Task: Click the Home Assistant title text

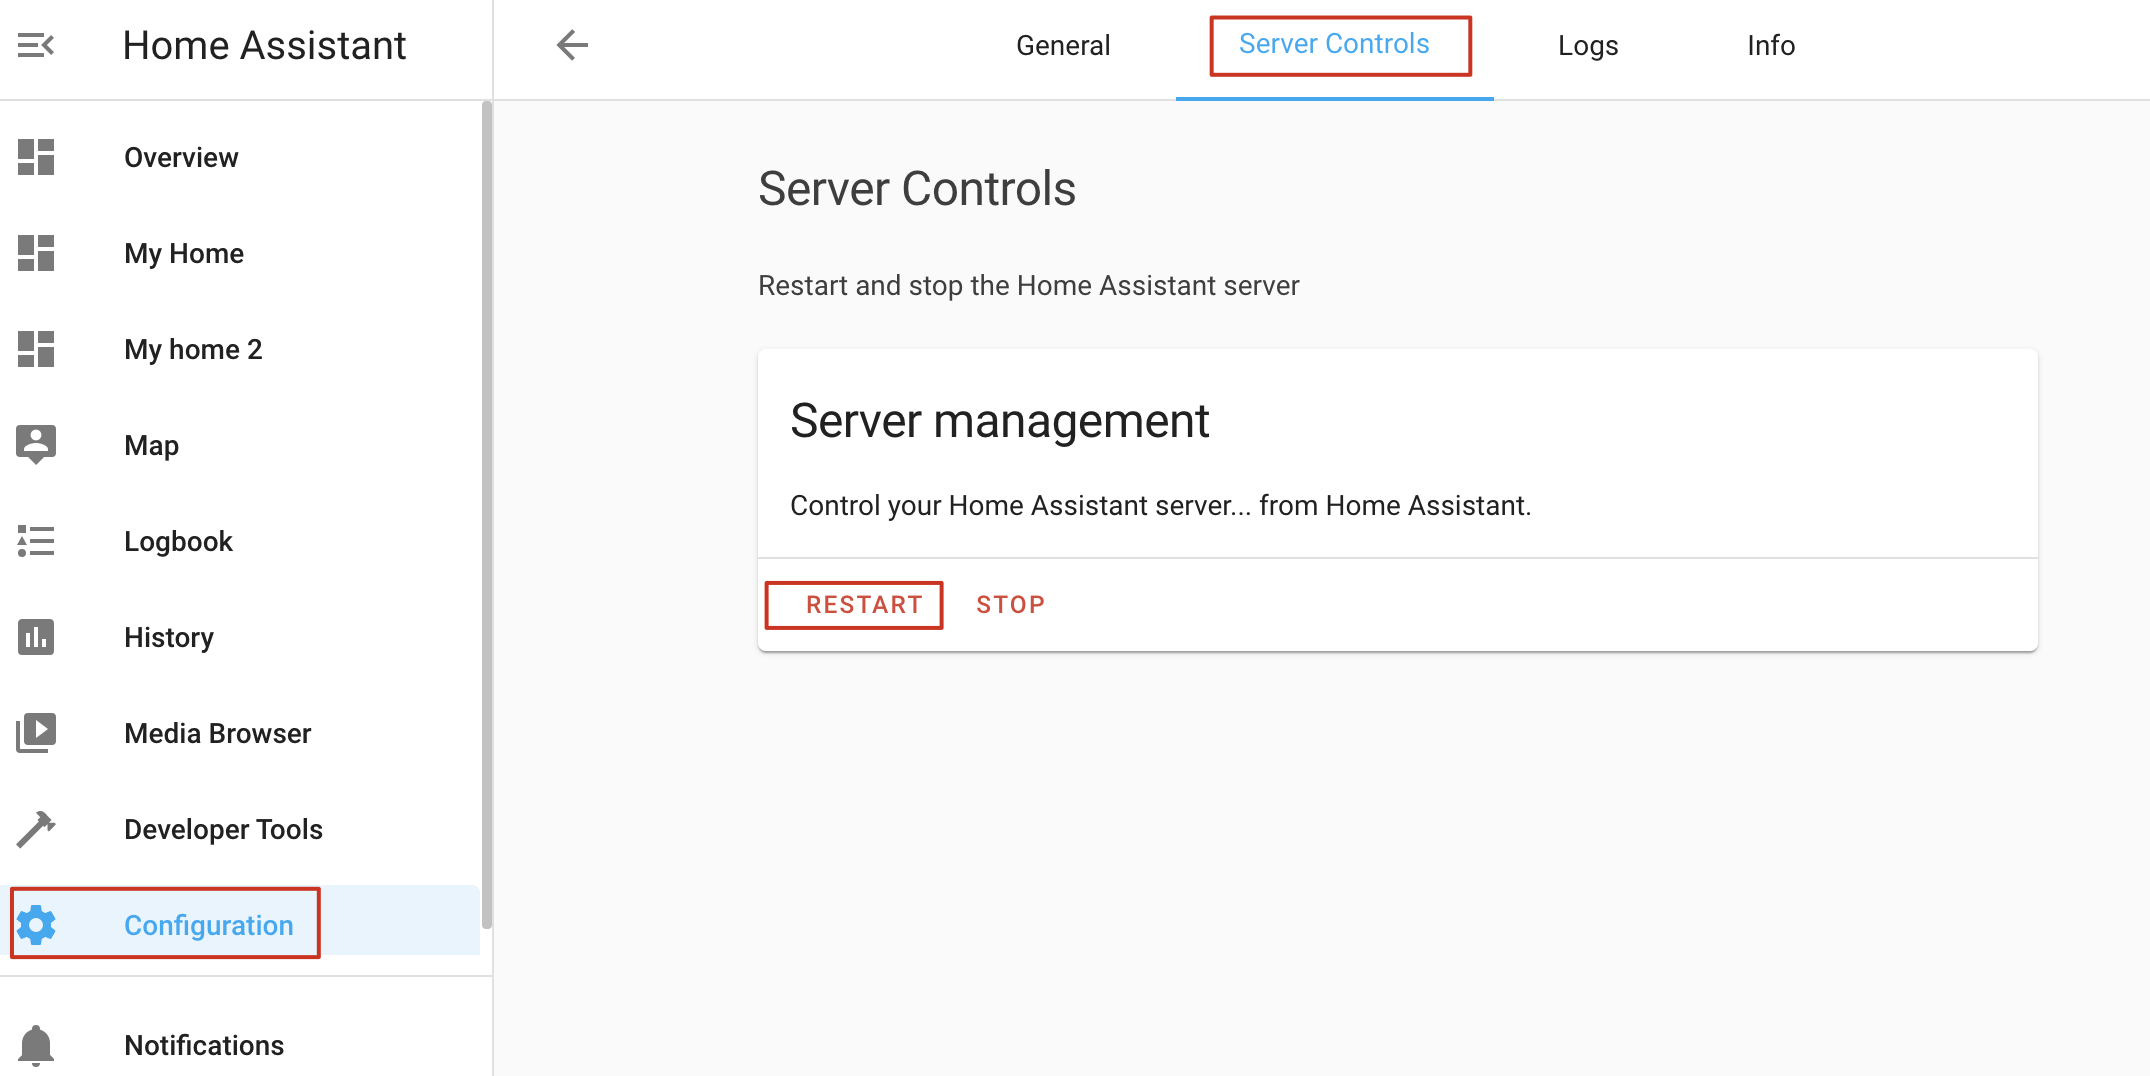Action: 264,46
